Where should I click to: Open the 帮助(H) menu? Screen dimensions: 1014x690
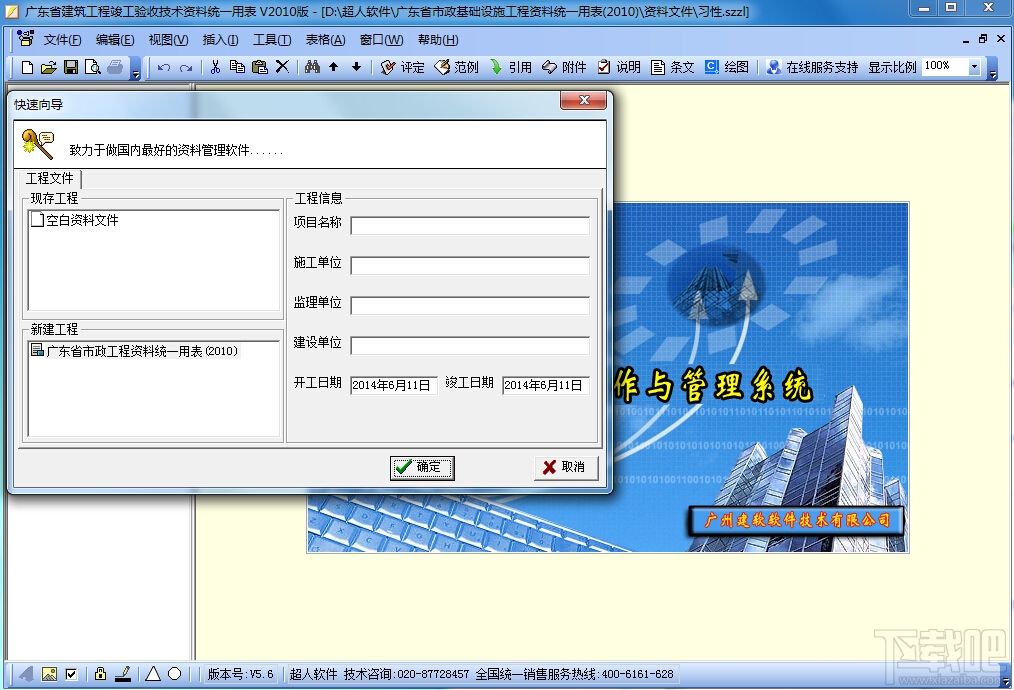[x=438, y=40]
